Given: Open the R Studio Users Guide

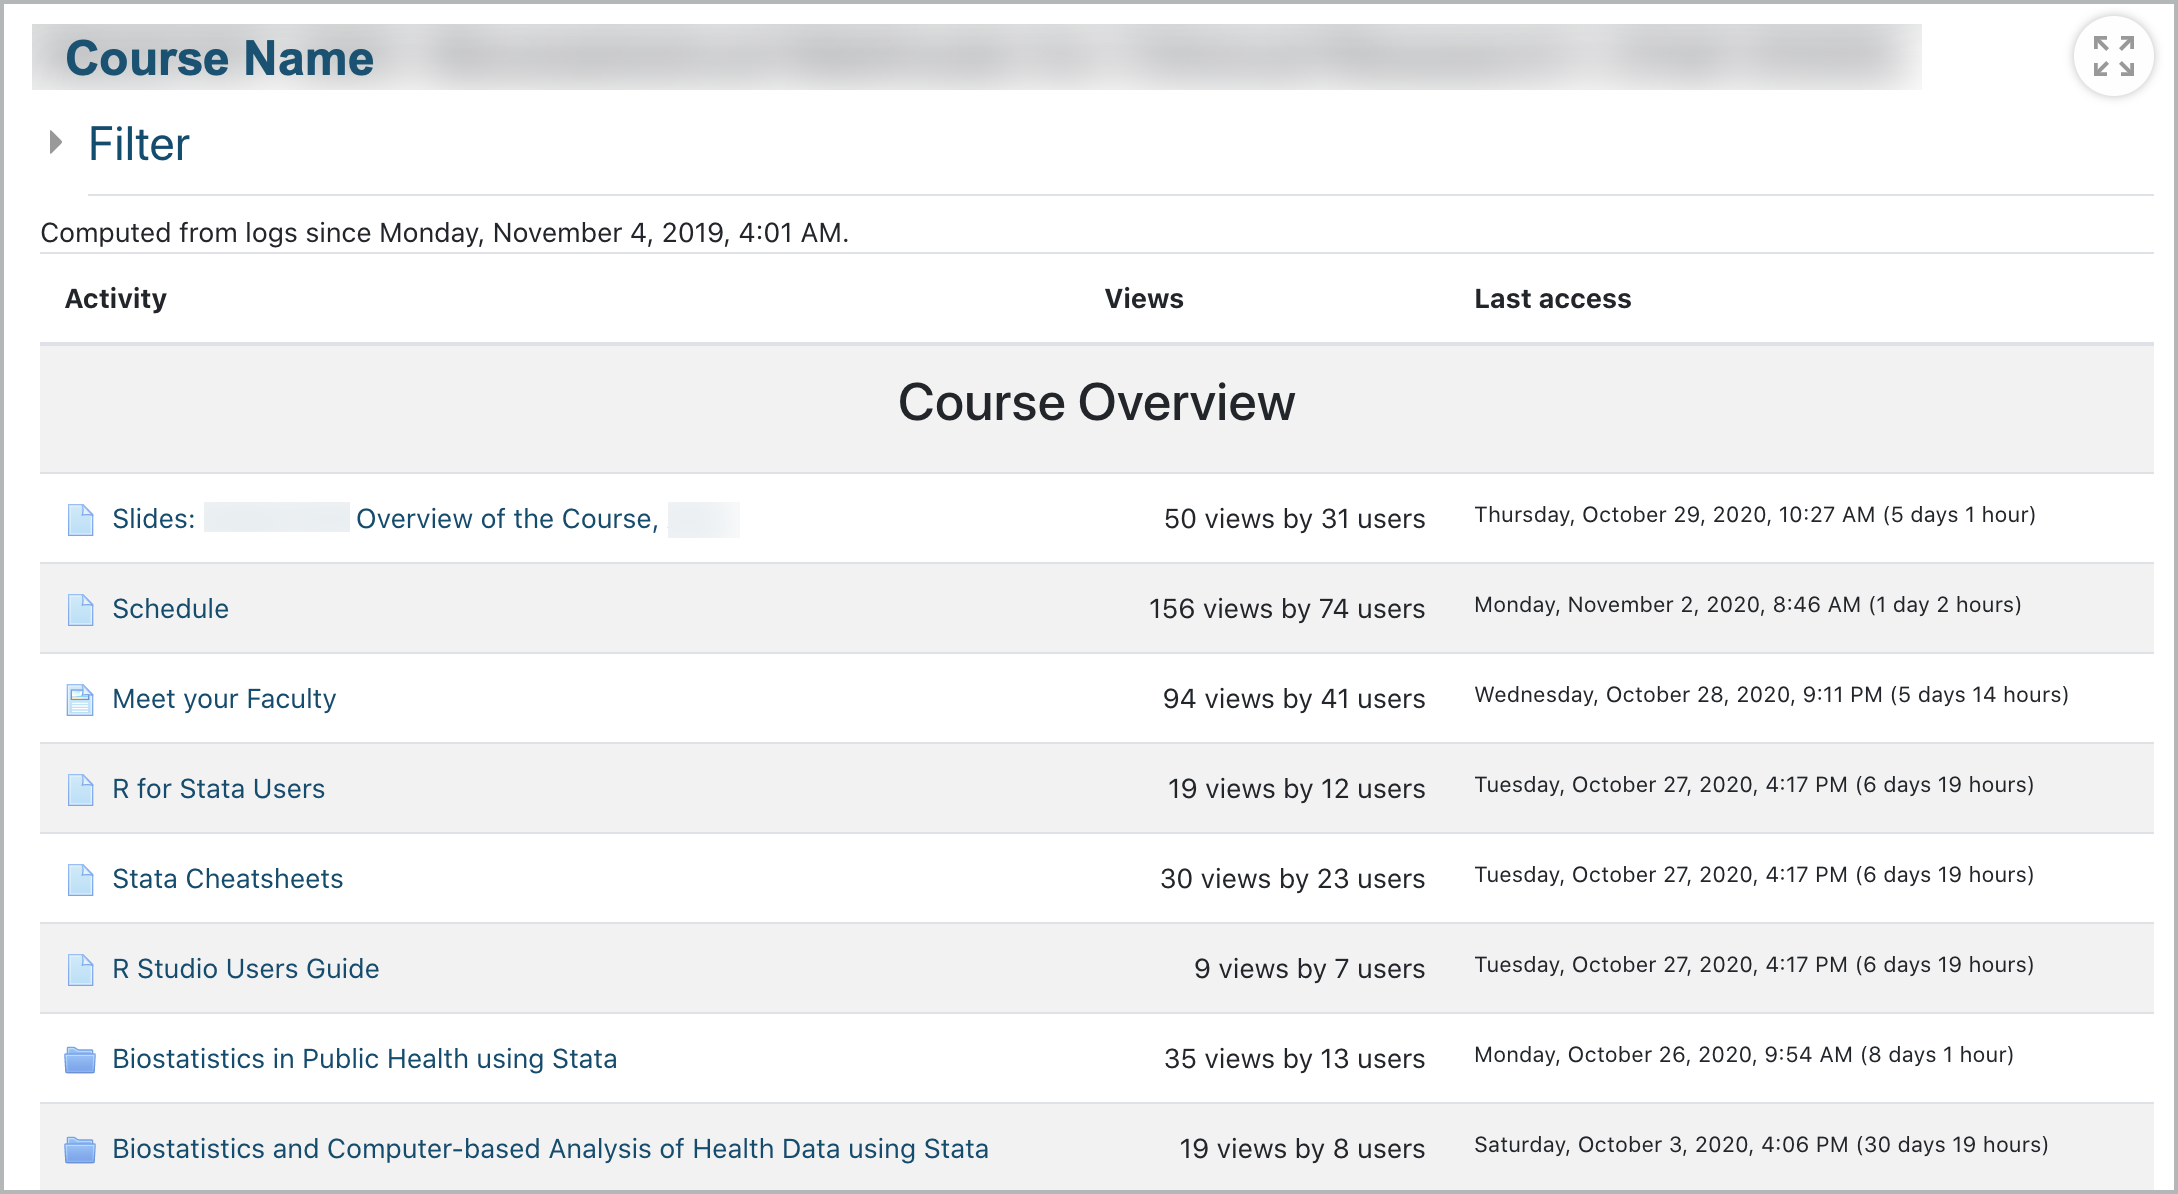Looking at the screenshot, I should (x=245, y=969).
